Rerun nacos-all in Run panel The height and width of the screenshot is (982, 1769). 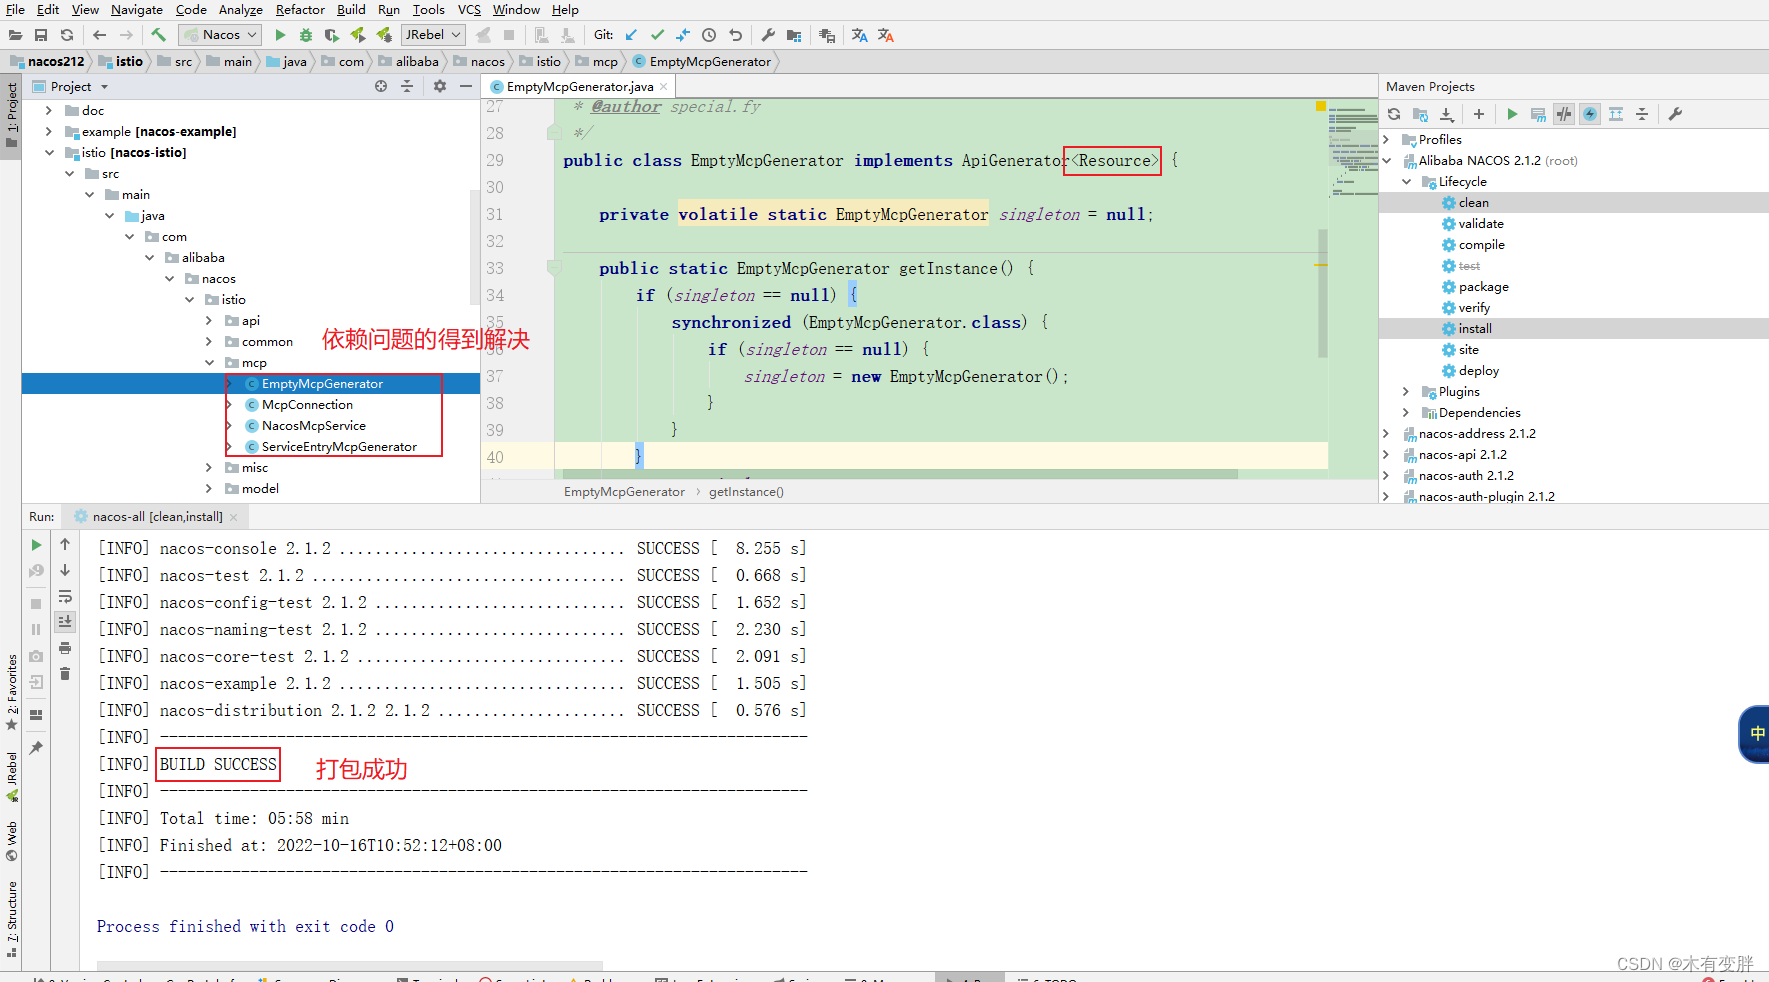[36, 545]
